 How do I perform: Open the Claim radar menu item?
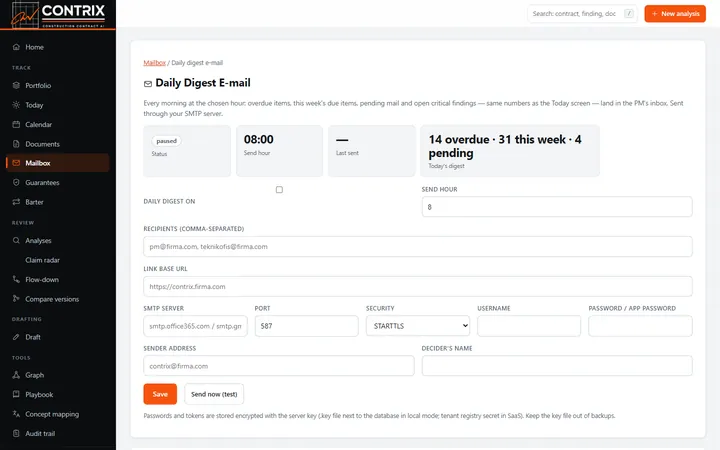[43, 260]
